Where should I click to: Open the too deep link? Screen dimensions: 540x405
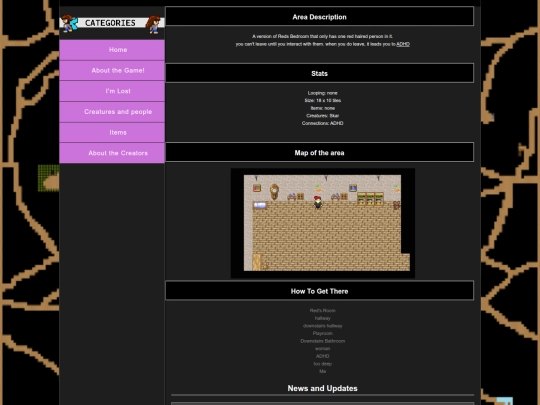click(x=323, y=364)
